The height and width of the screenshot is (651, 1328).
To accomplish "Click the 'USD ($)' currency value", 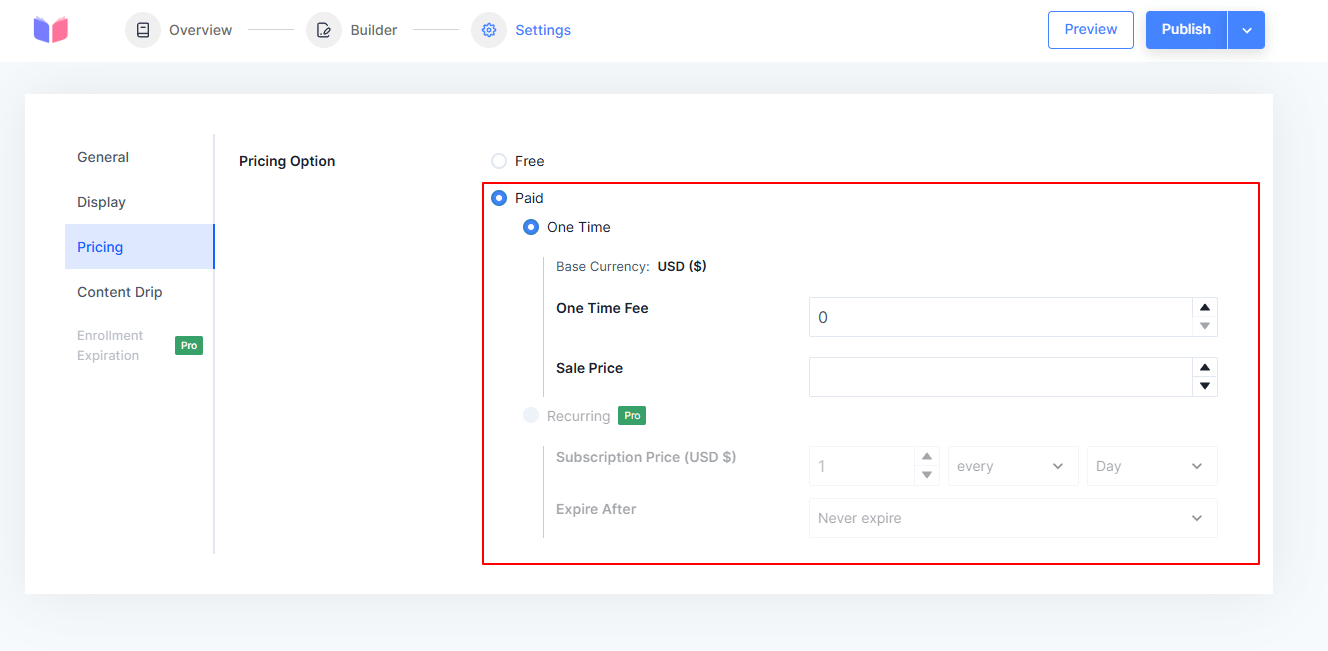I will point(682,267).
